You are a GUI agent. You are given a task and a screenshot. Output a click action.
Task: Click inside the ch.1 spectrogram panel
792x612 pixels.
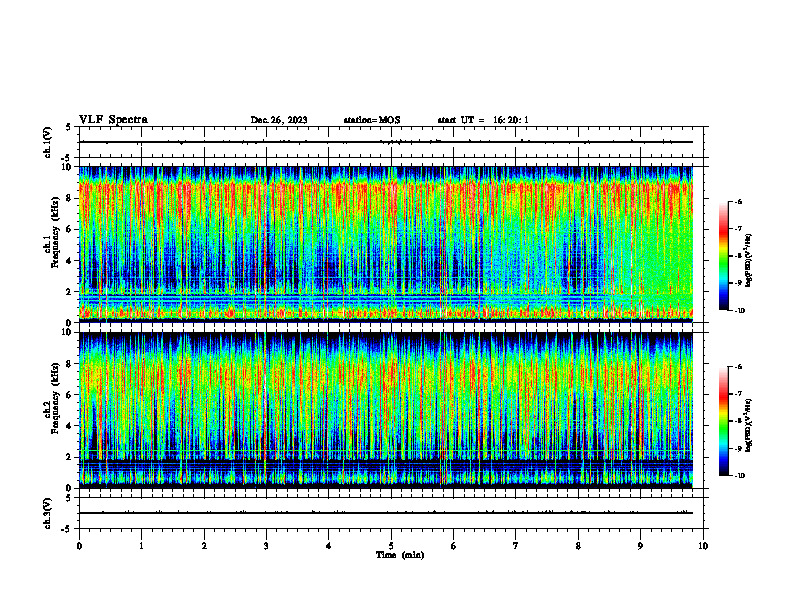coord(386,244)
